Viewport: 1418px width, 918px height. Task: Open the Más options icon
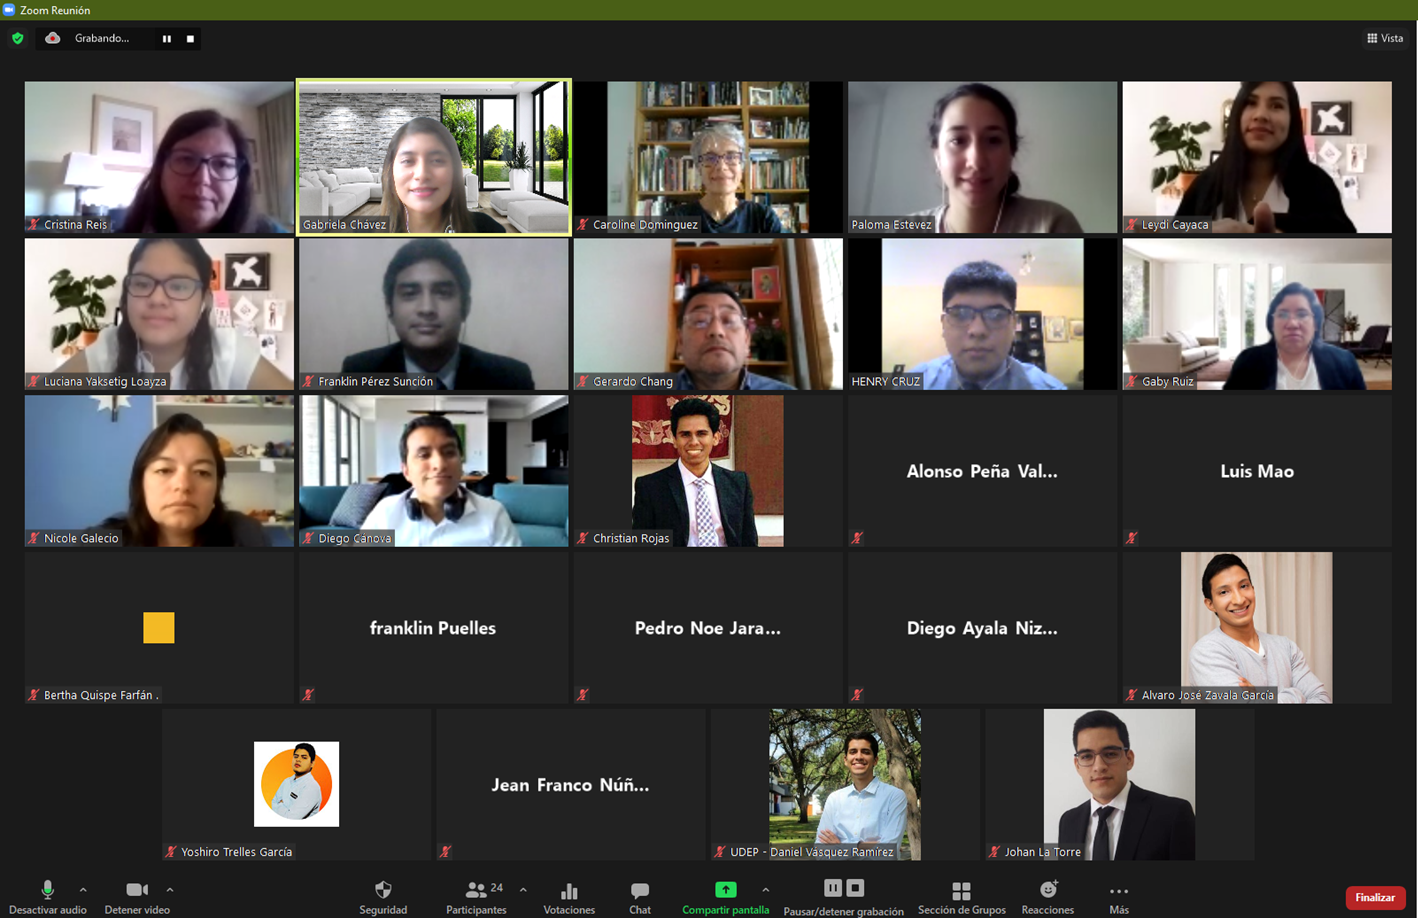coord(1119,891)
